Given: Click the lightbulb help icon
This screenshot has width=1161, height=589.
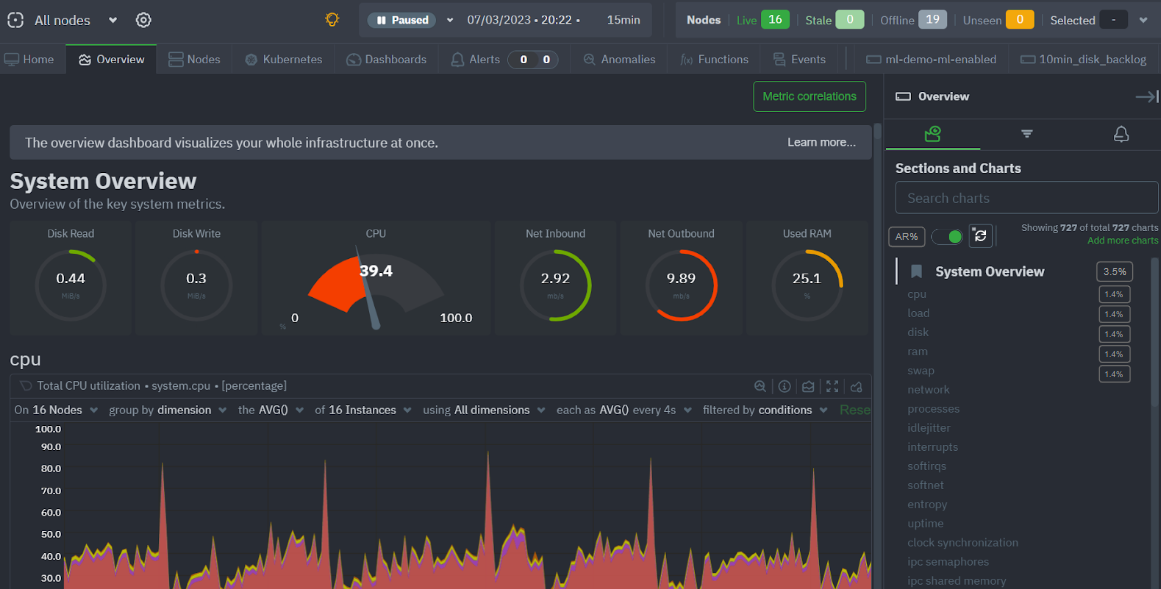Looking at the screenshot, I should pyautogui.click(x=332, y=20).
